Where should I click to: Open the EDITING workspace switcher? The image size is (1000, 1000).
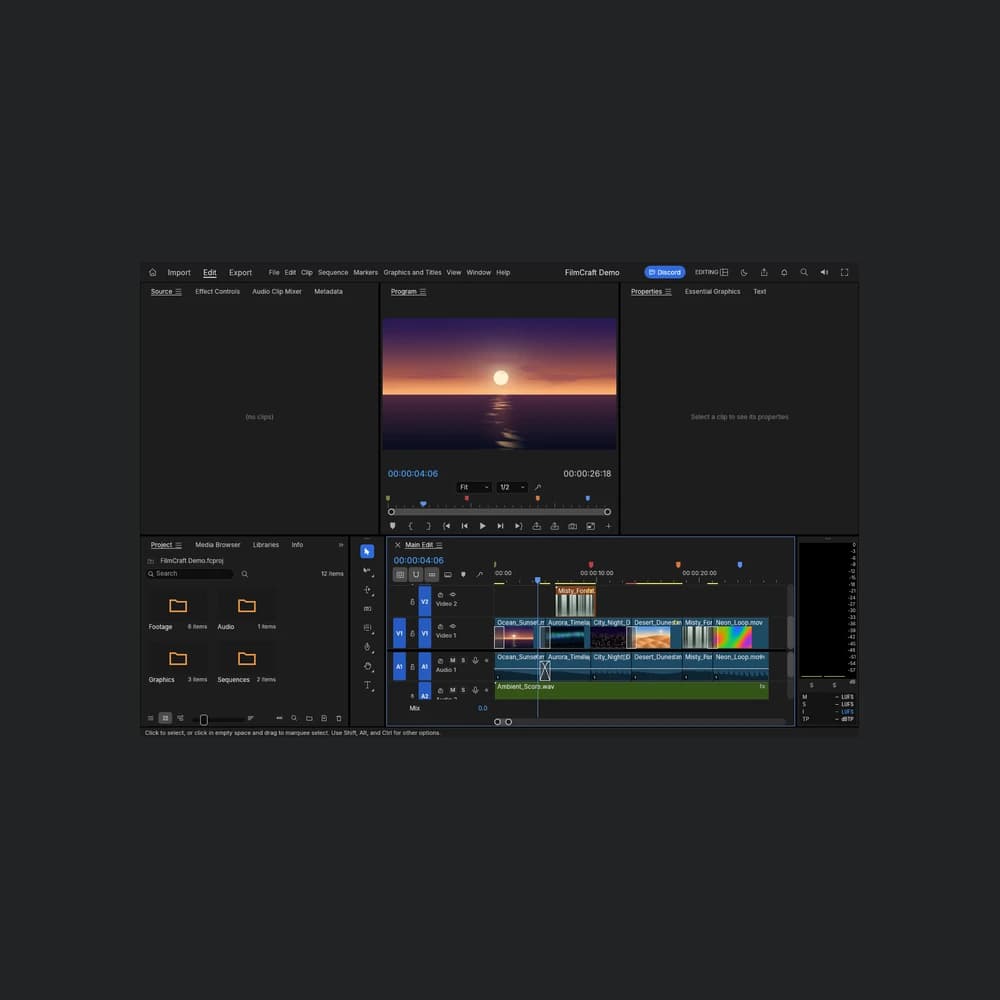pyautogui.click(x=712, y=272)
